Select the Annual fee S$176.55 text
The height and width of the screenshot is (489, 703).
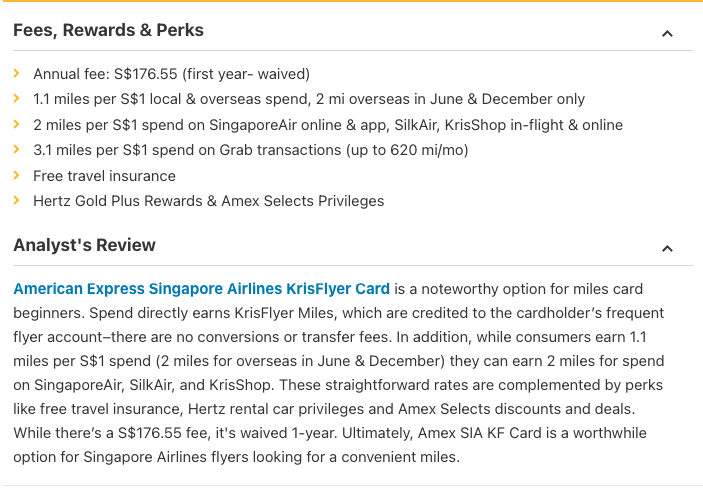[x=171, y=74]
